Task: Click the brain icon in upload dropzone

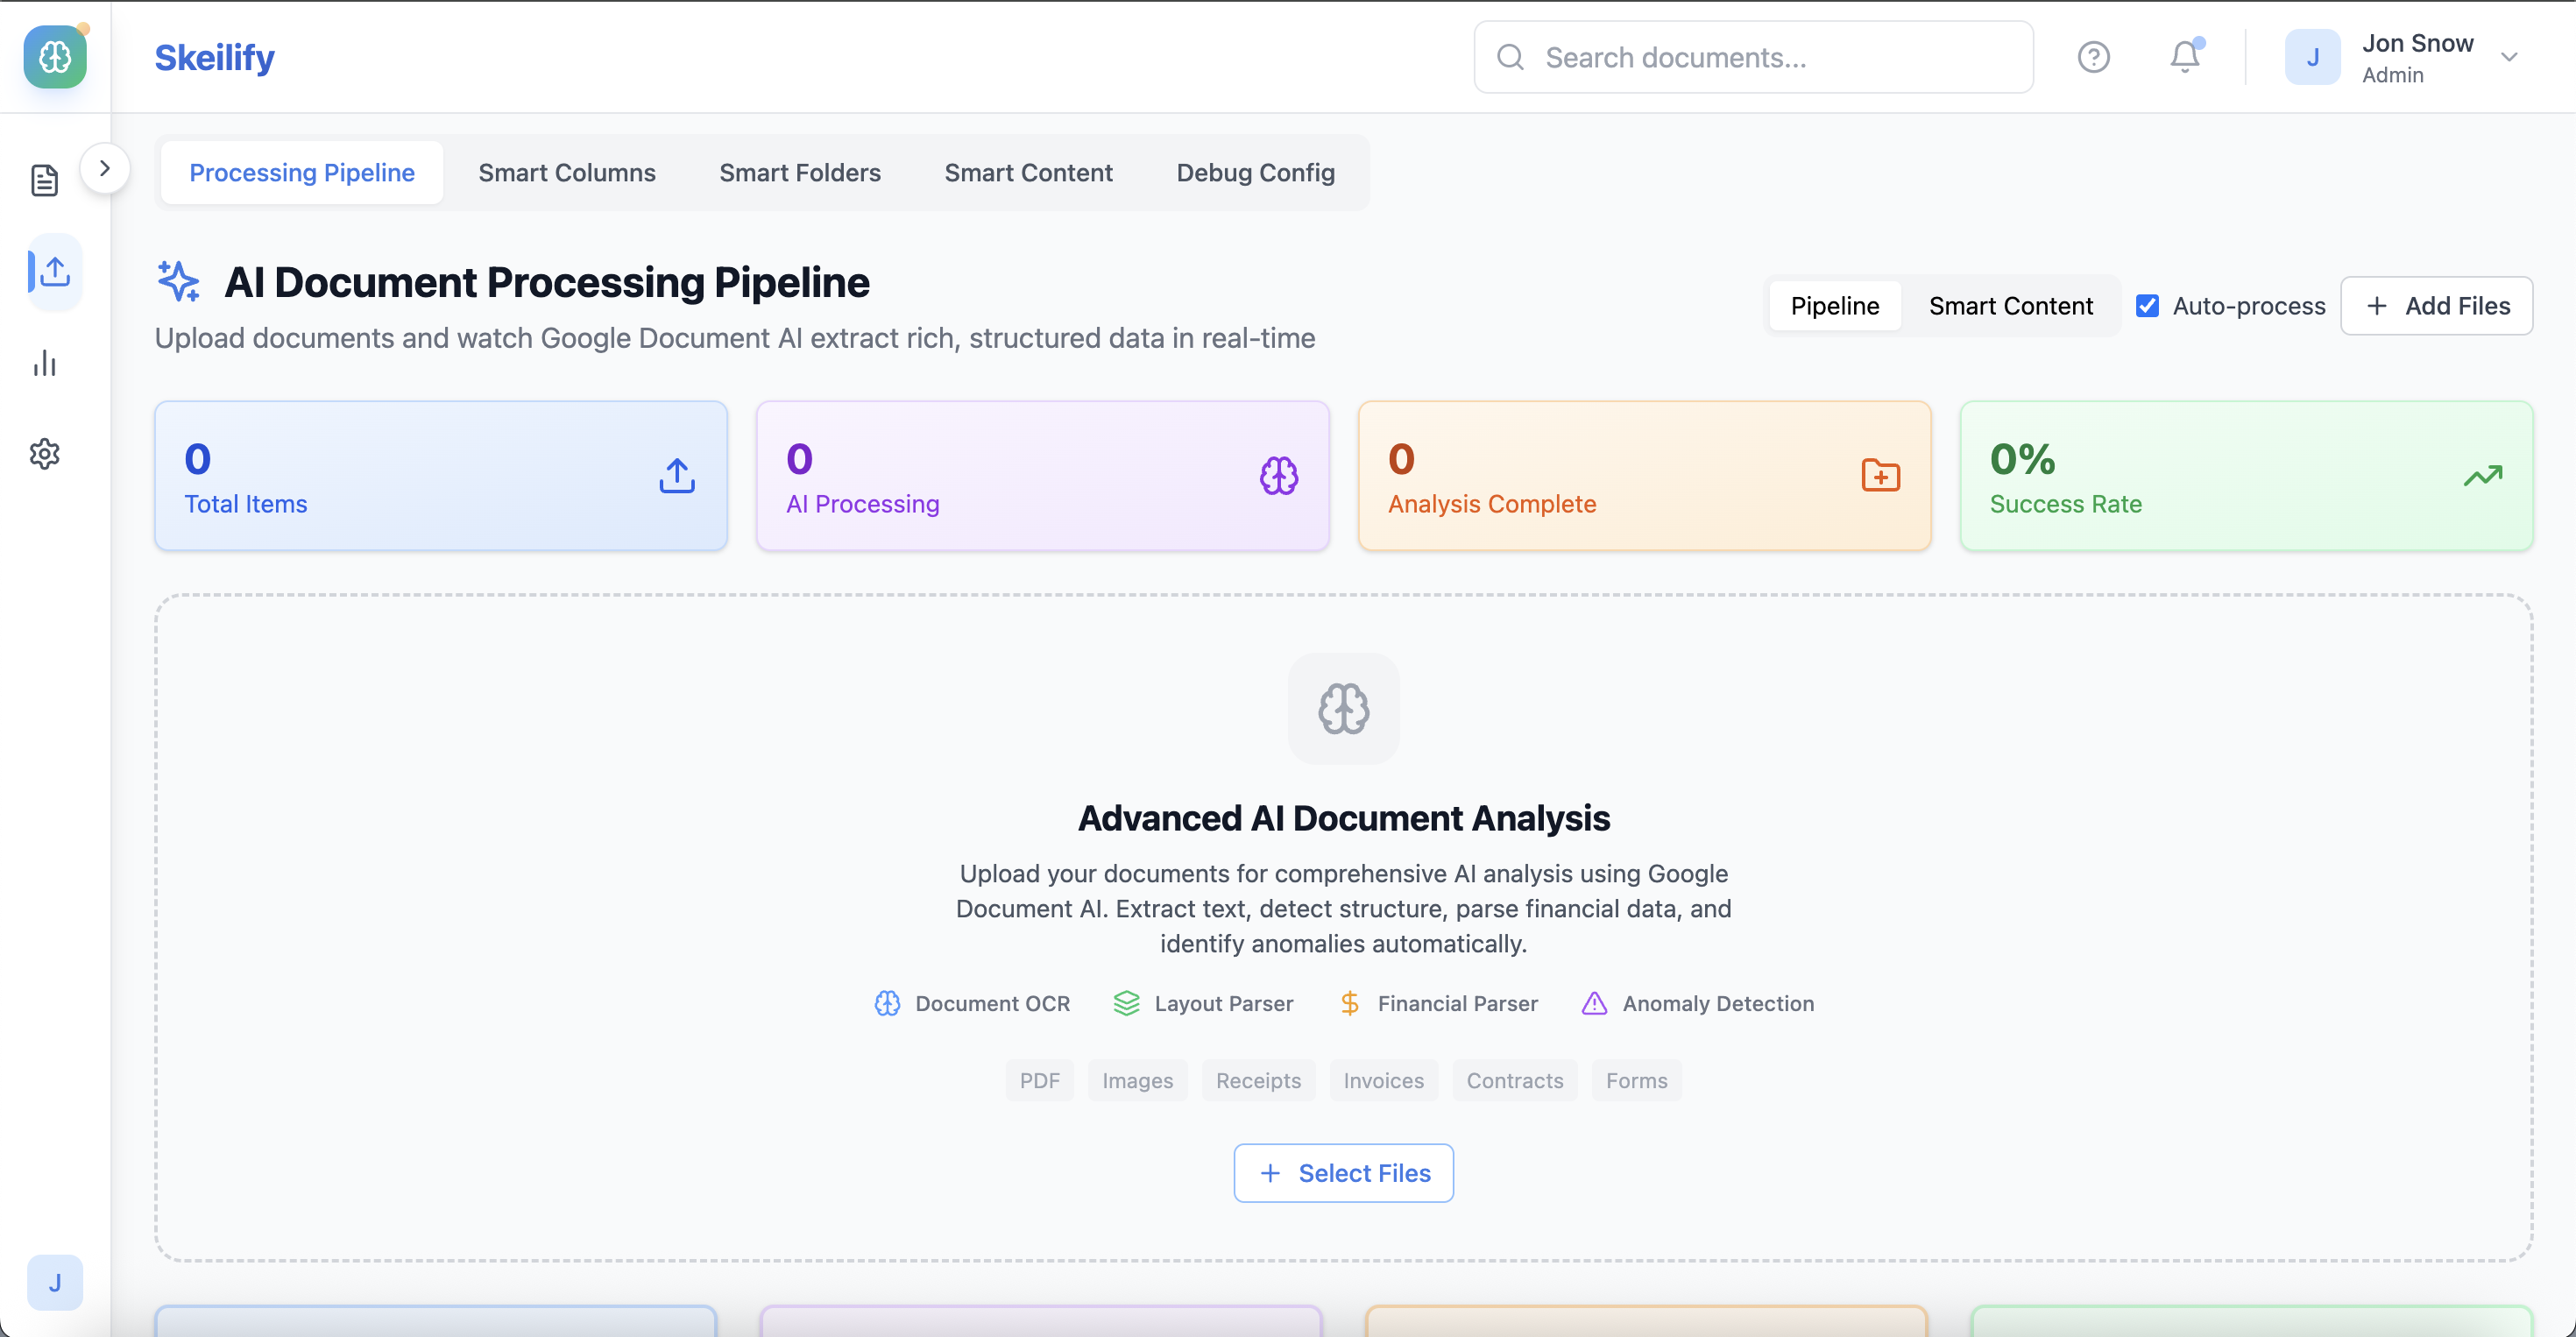Action: pos(1343,709)
